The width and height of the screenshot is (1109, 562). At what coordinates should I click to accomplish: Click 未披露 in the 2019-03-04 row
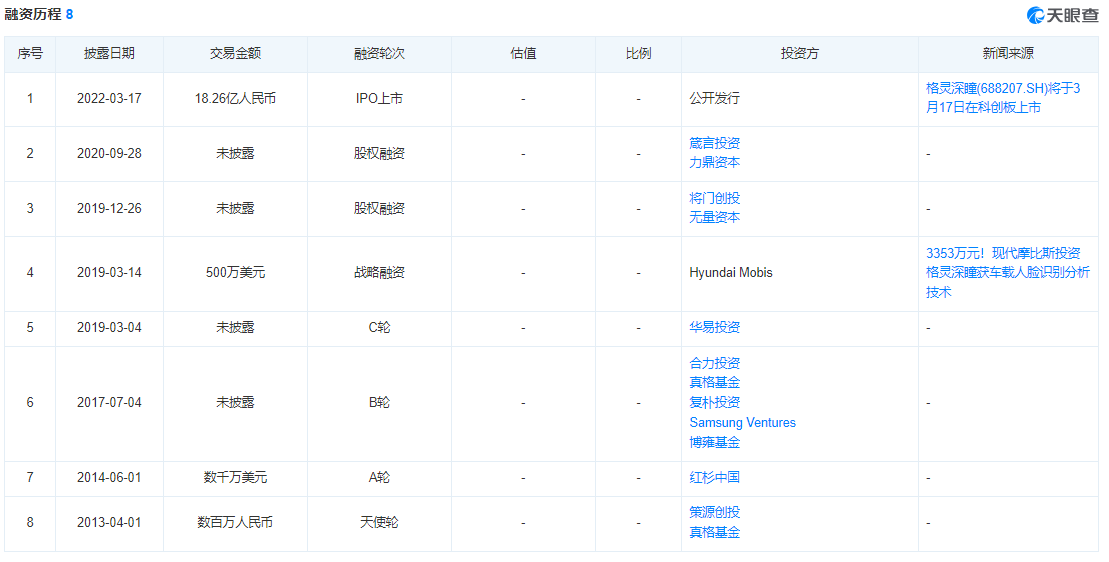point(236,328)
